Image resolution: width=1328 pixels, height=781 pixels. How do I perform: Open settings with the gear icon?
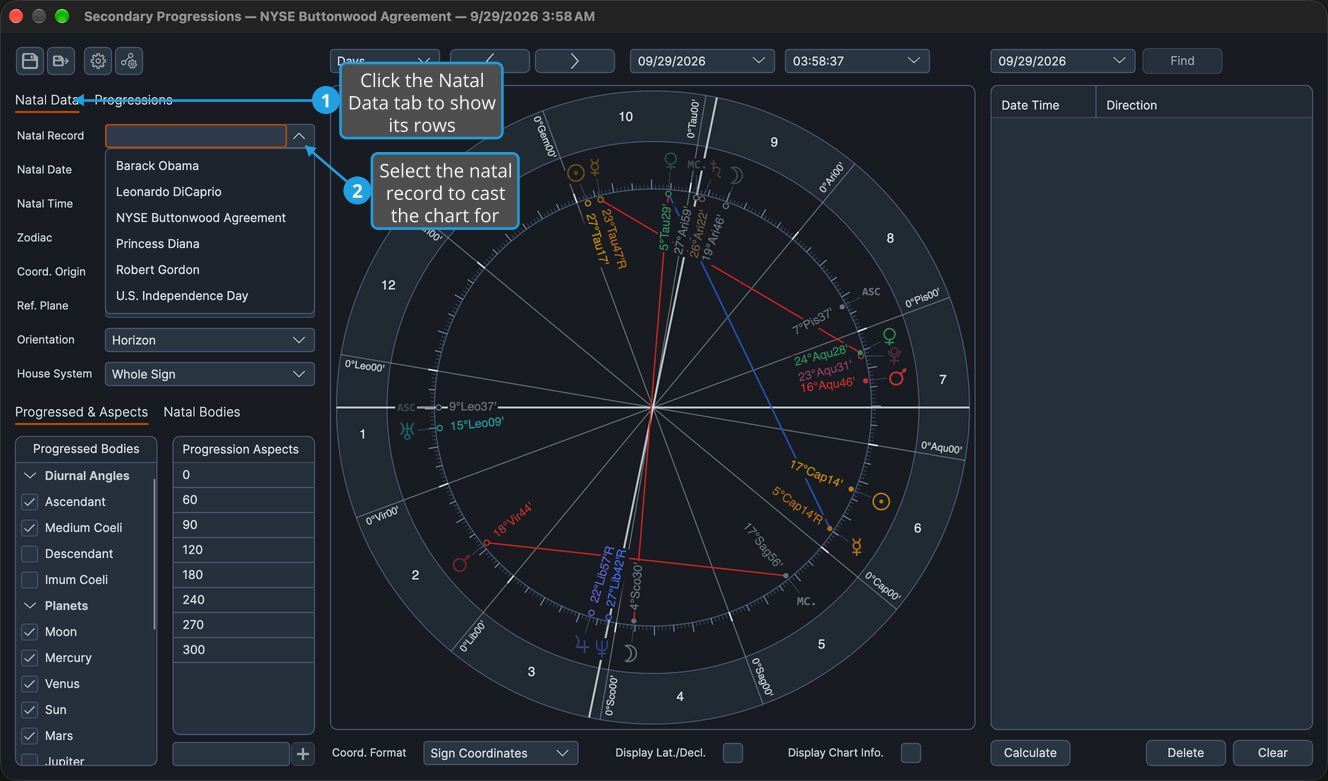98,61
